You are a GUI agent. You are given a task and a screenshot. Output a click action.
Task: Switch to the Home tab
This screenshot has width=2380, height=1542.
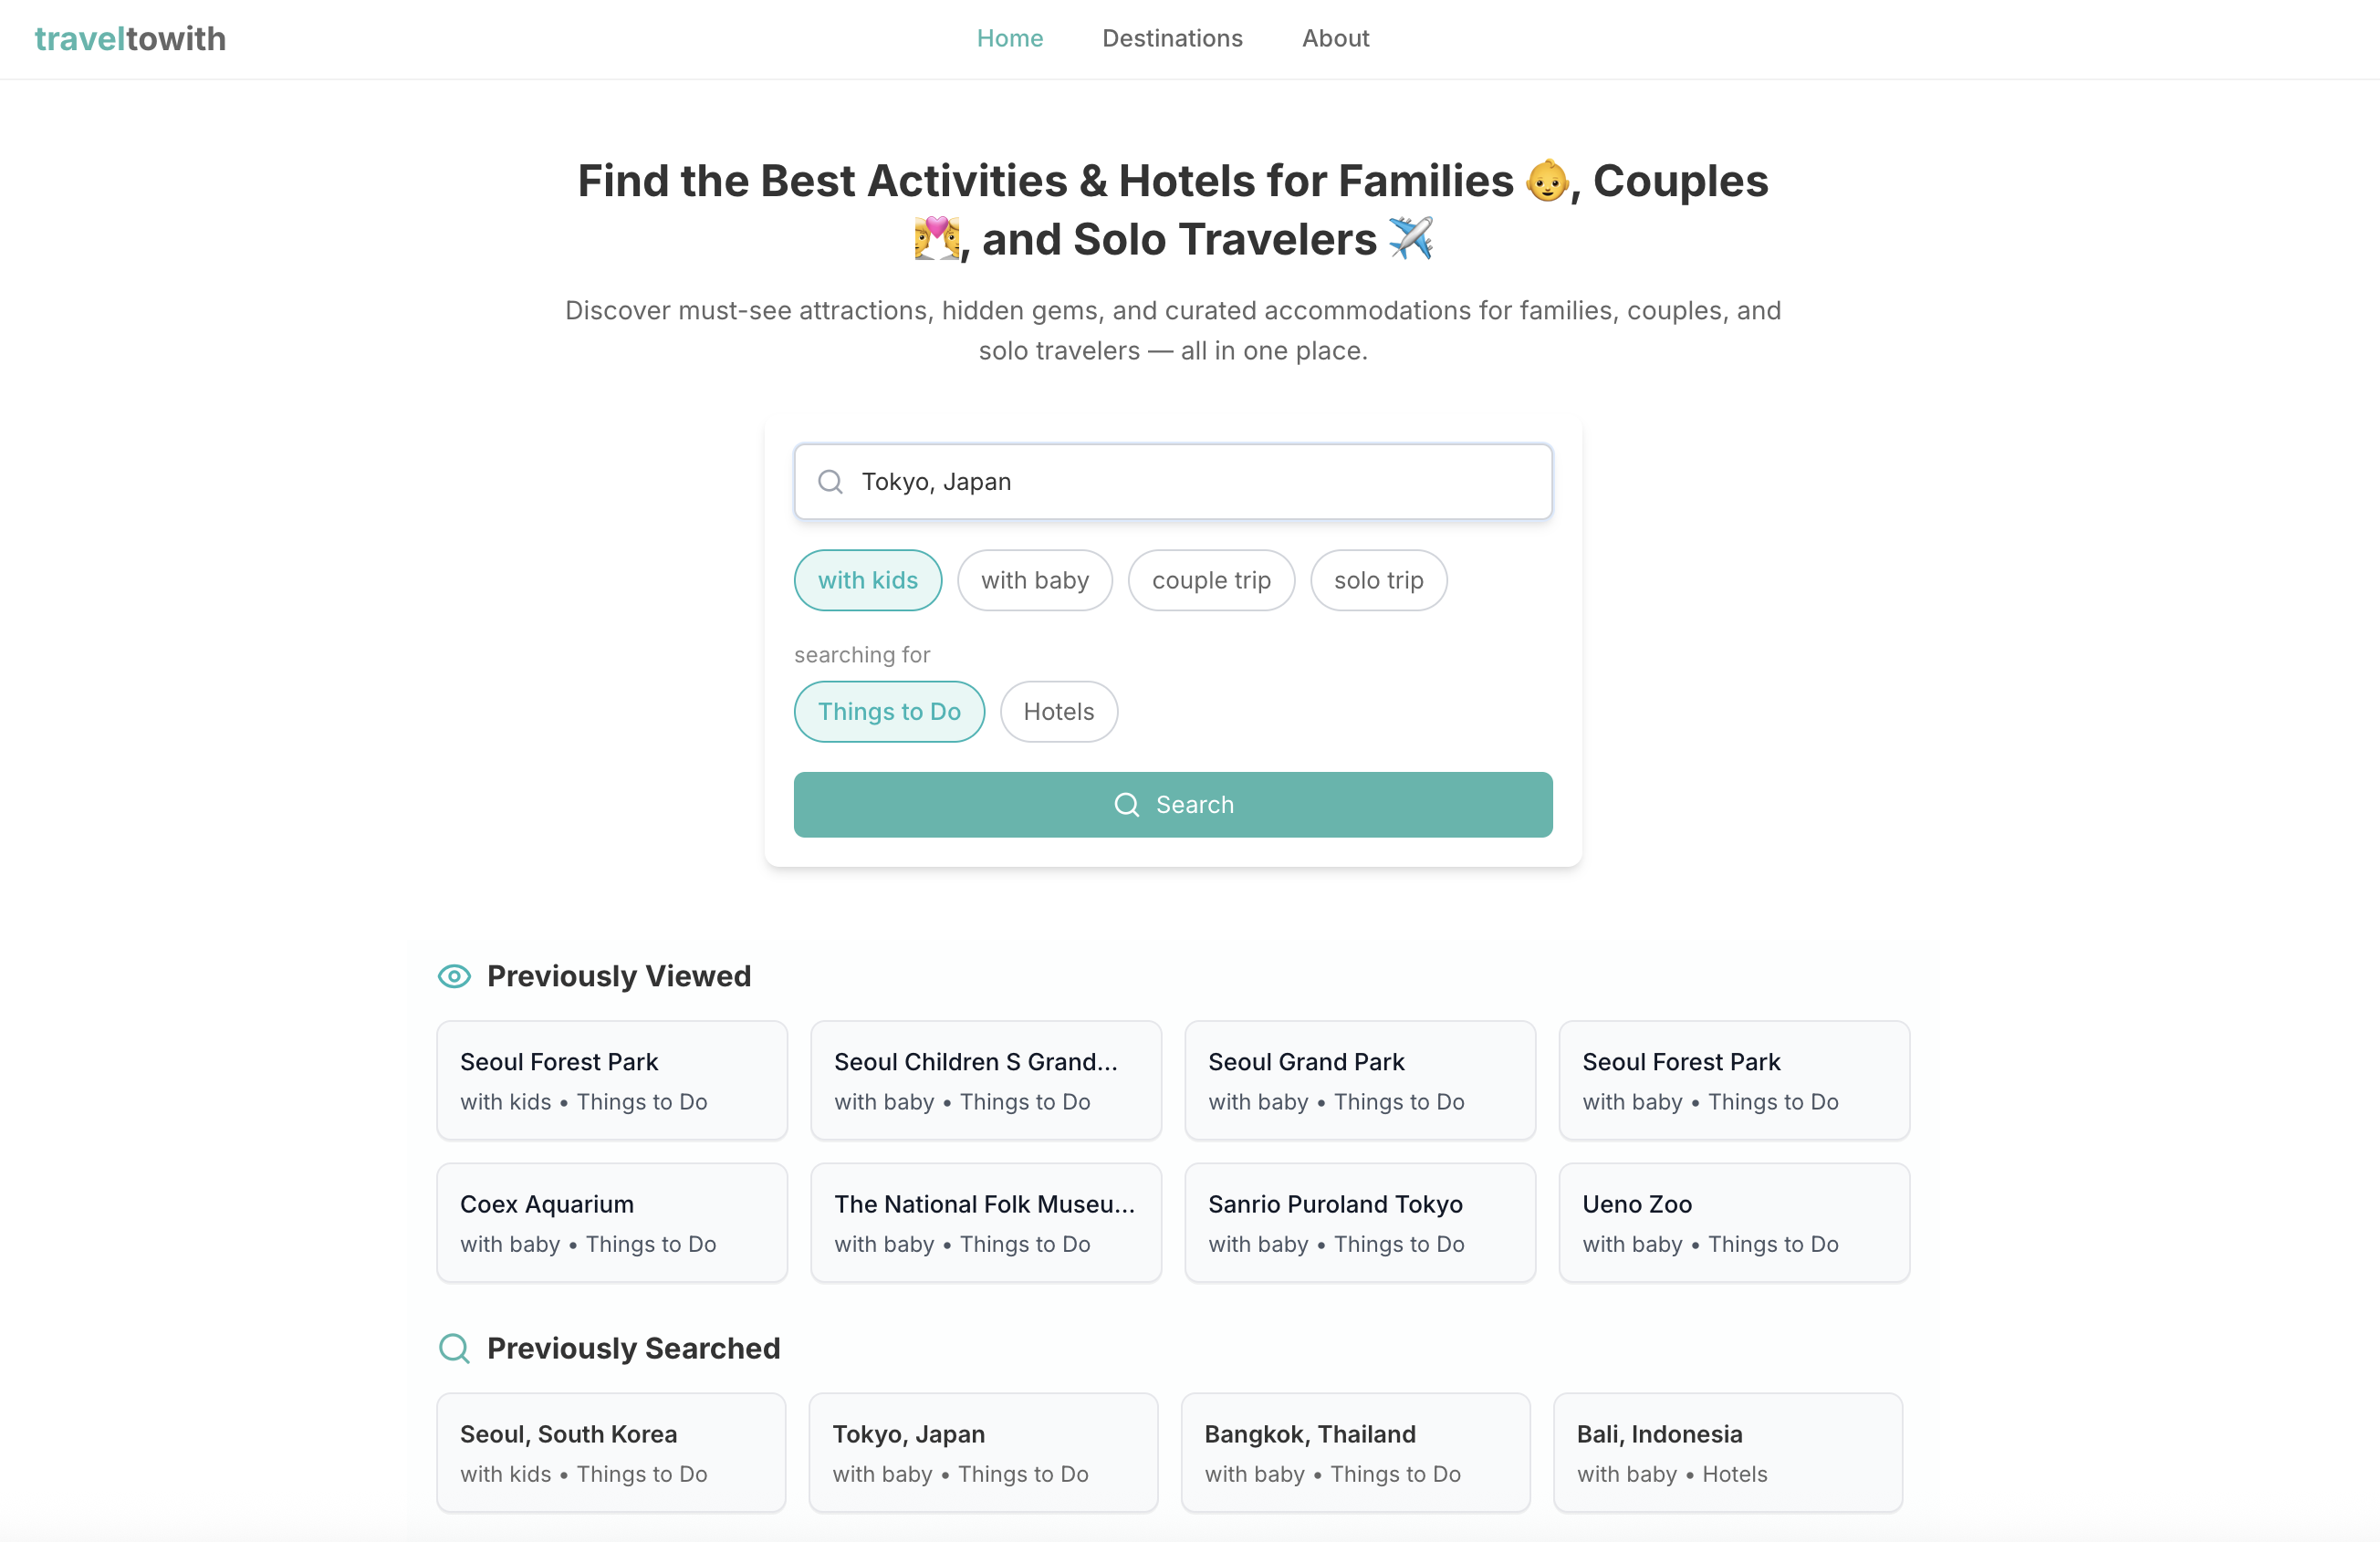coord(1010,38)
